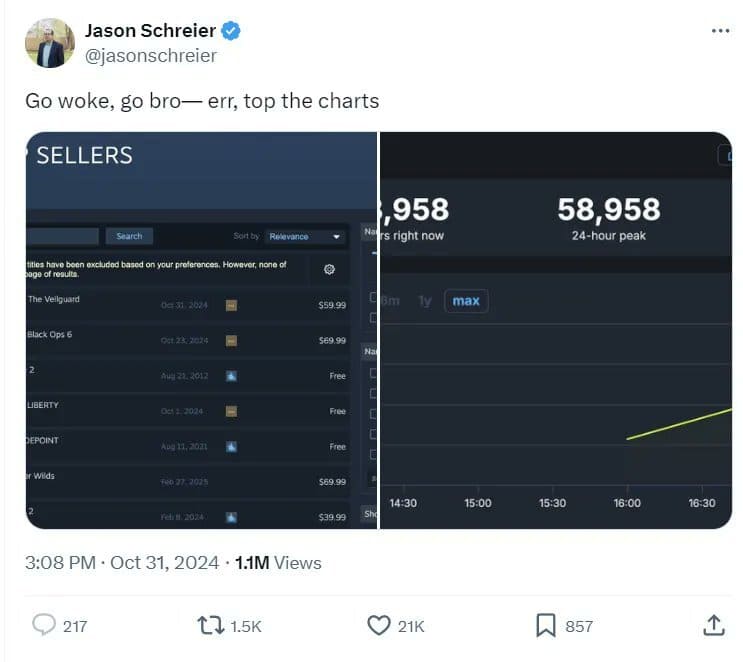This screenshot has width=743, height=662.
Task: Click the reply speech bubble icon
Action: click(x=44, y=625)
